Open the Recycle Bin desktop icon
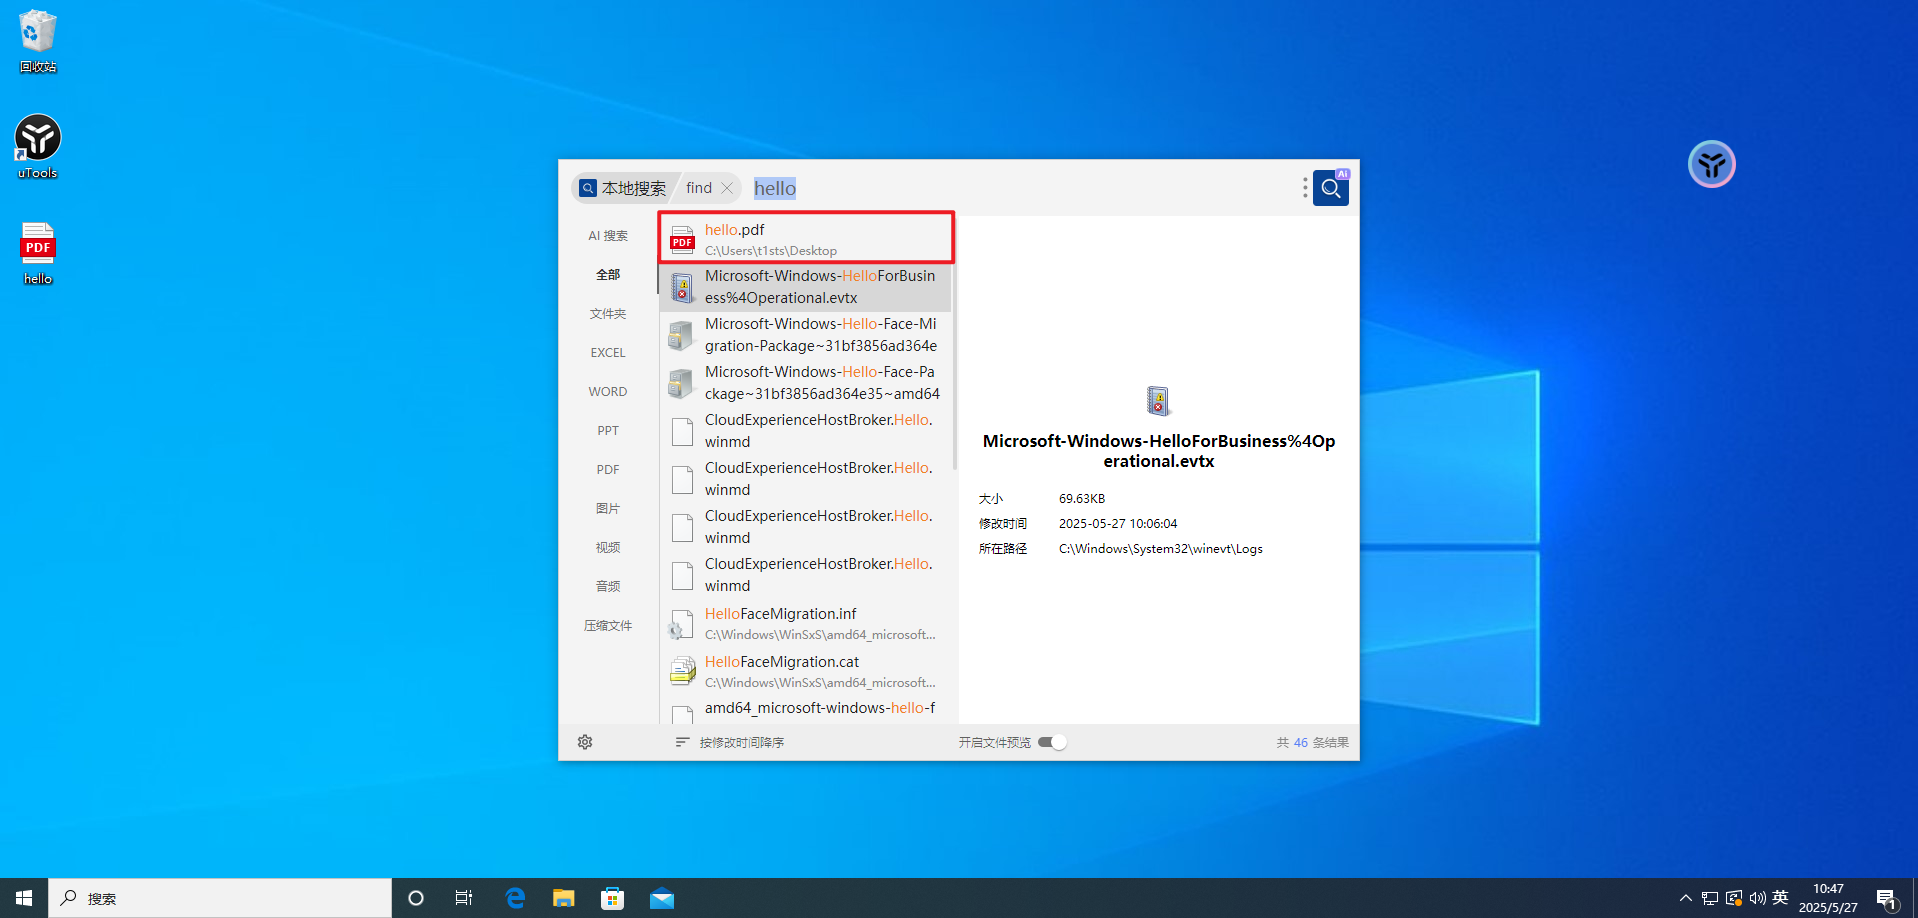Screen dimensions: 1918x918 click(x=38, y=41)
